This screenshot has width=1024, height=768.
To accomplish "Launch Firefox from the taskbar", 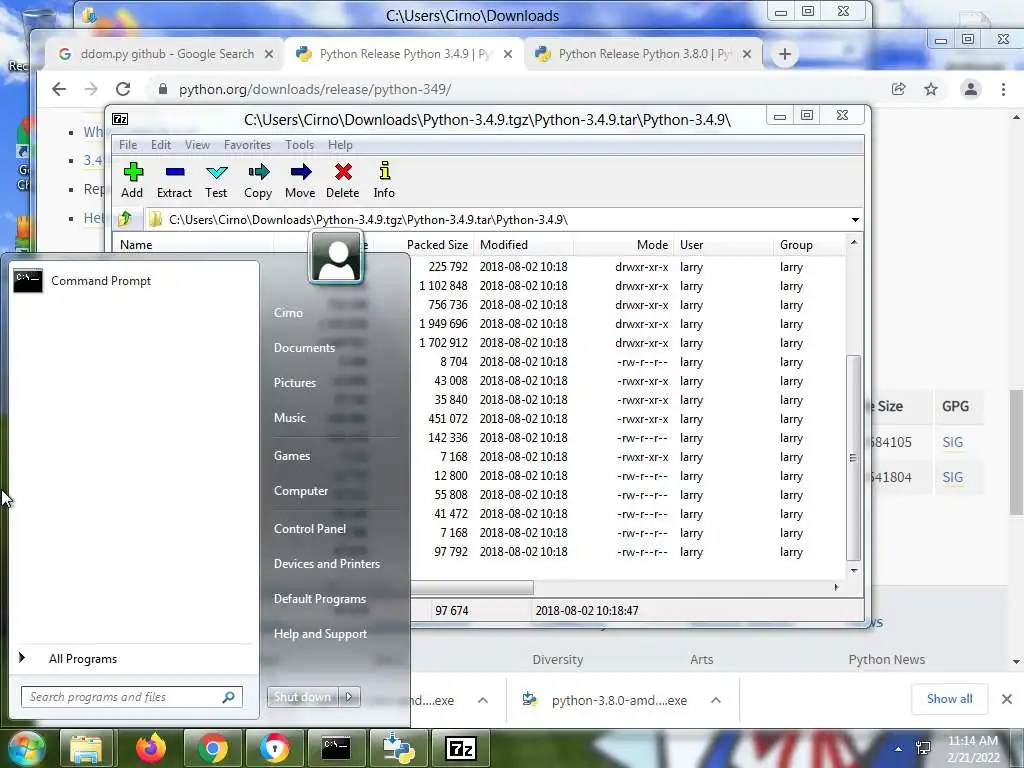I will pos(151,748).
